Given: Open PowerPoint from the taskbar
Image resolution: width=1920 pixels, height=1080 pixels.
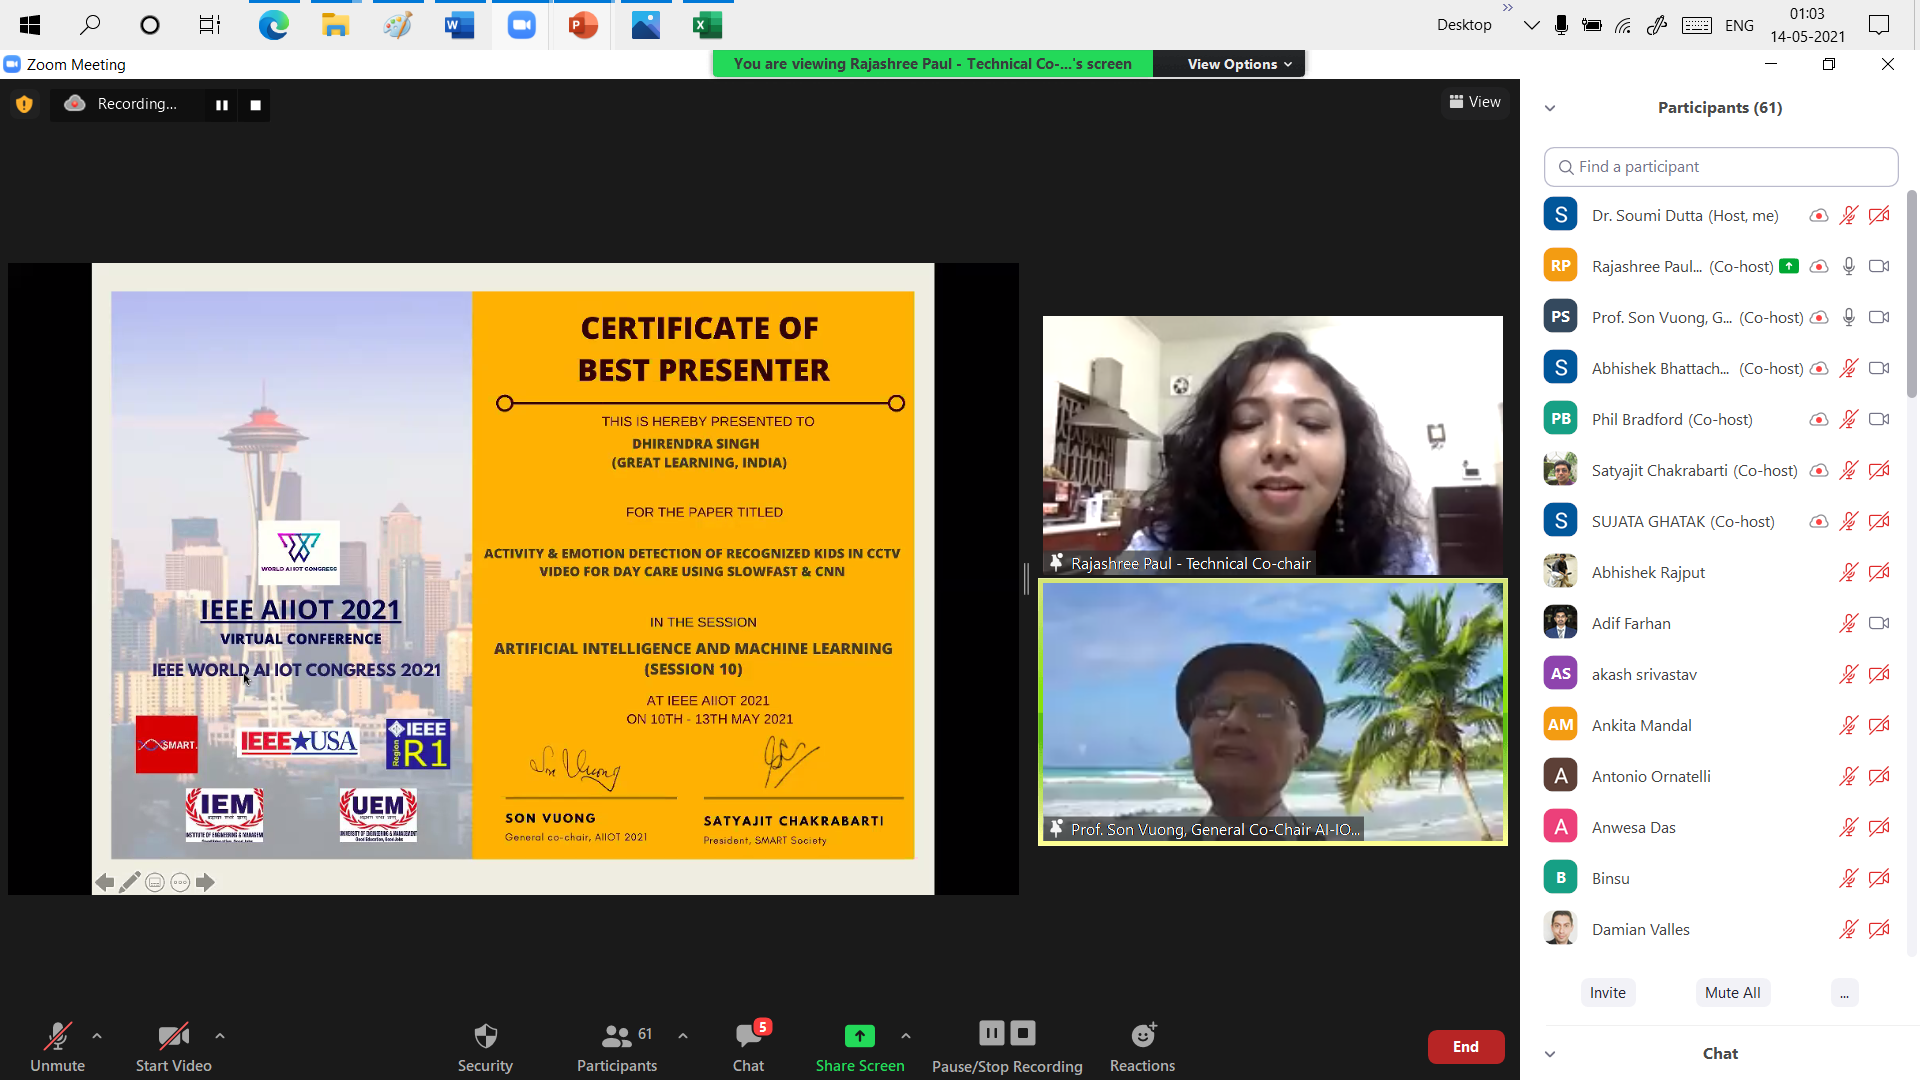Looking at the screenshot, I should point(583,25).
